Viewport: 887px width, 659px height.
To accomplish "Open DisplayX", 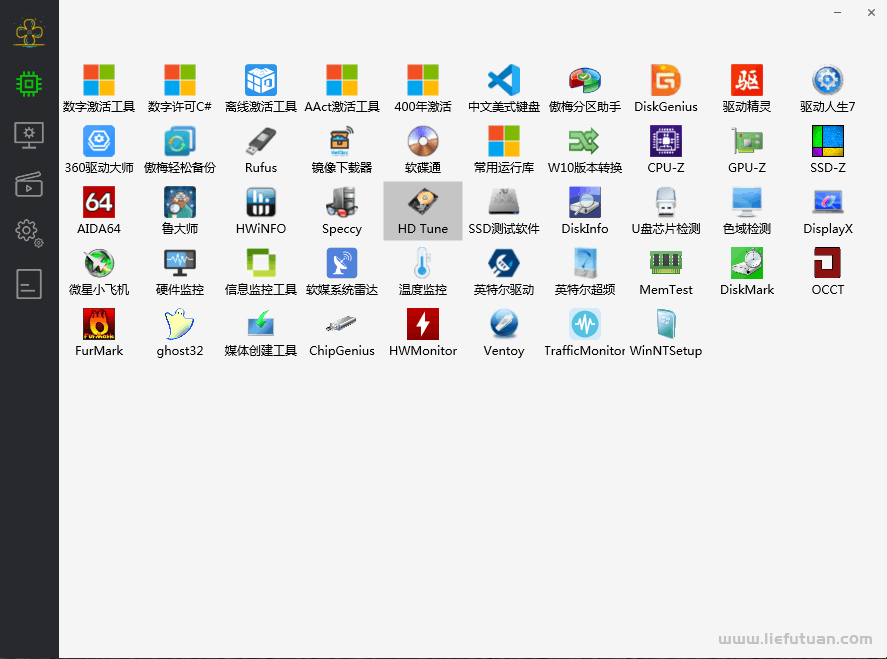I will click(828, 211).
